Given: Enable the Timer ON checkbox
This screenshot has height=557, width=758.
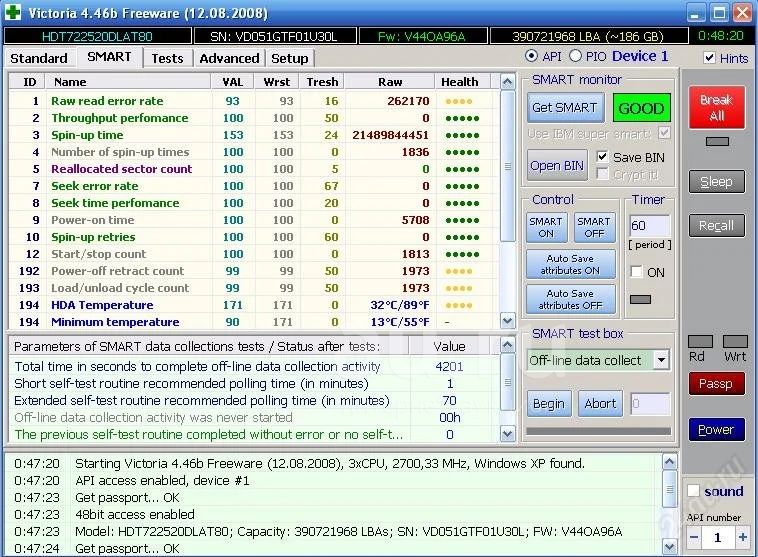Looking at the screenshot, I should [x=637, y=272].
